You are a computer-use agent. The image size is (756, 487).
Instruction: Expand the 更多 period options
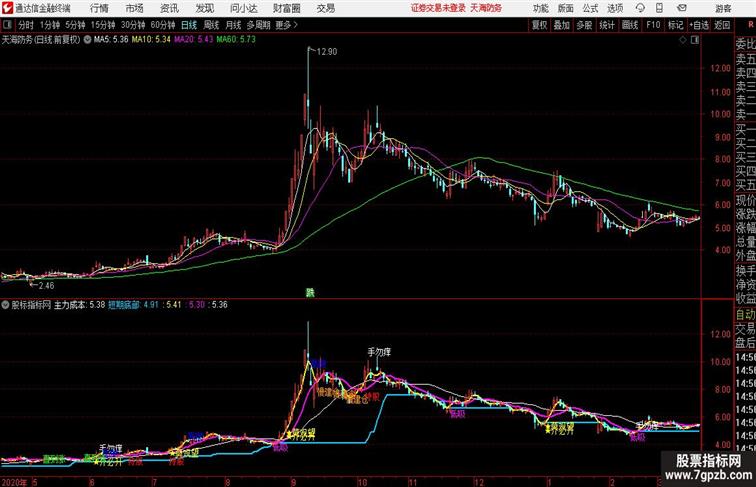[x=287, y=25]
